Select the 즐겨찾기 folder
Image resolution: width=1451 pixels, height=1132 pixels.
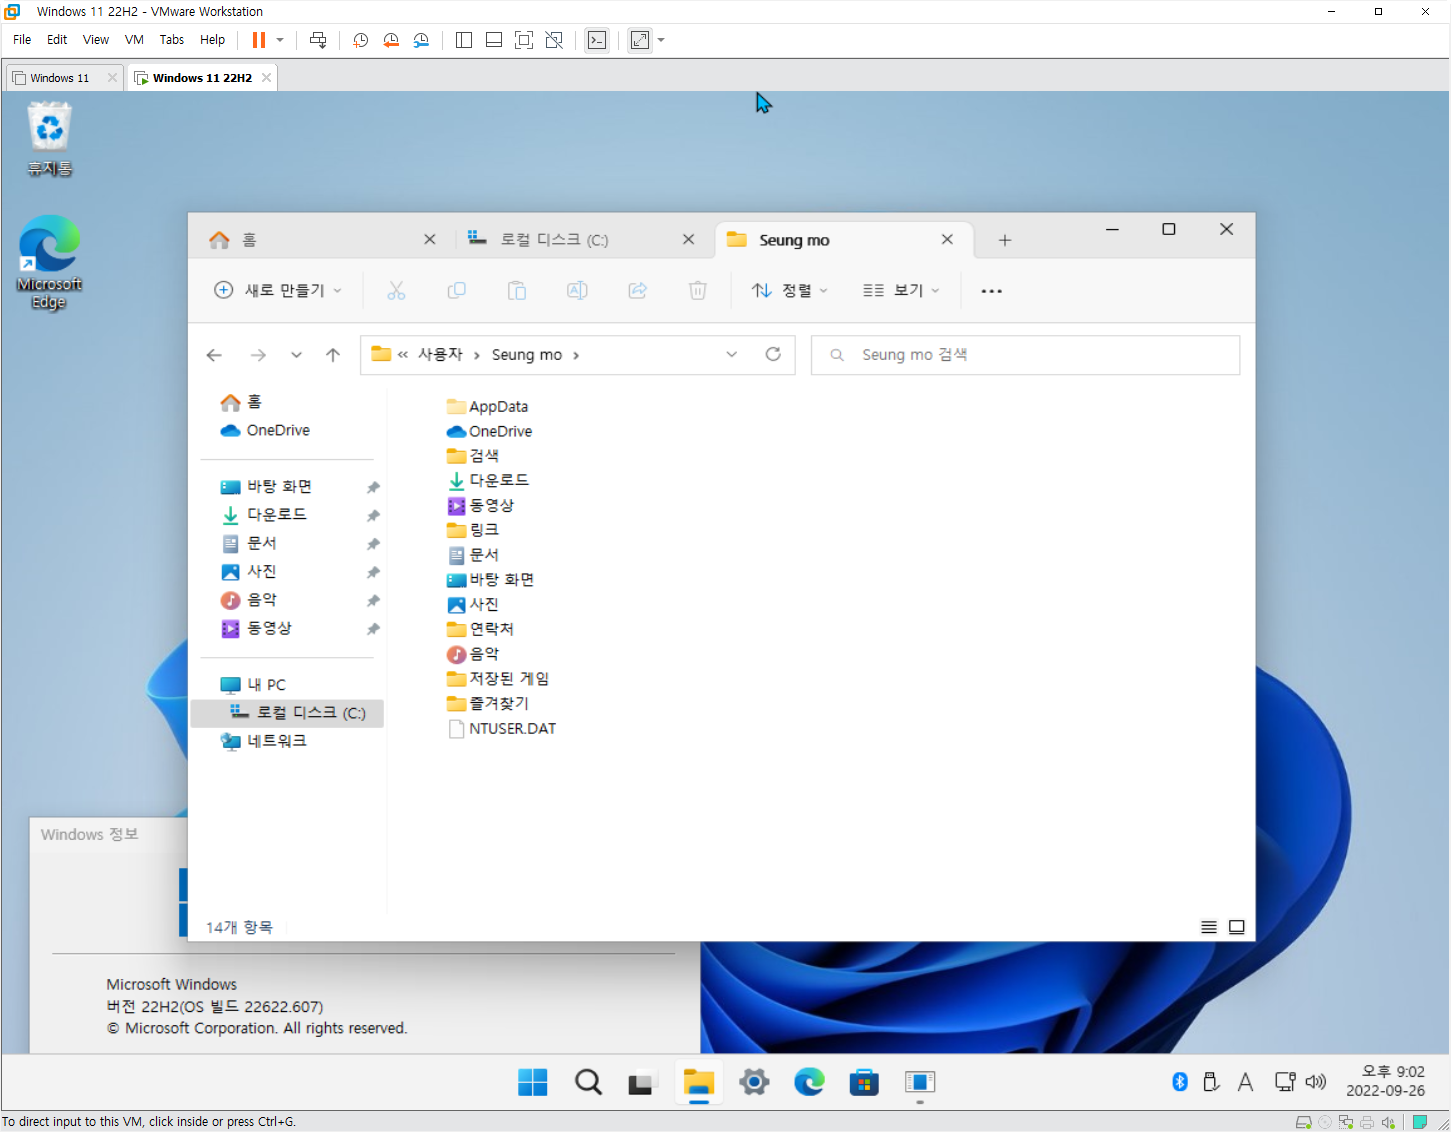coord(488,704)
